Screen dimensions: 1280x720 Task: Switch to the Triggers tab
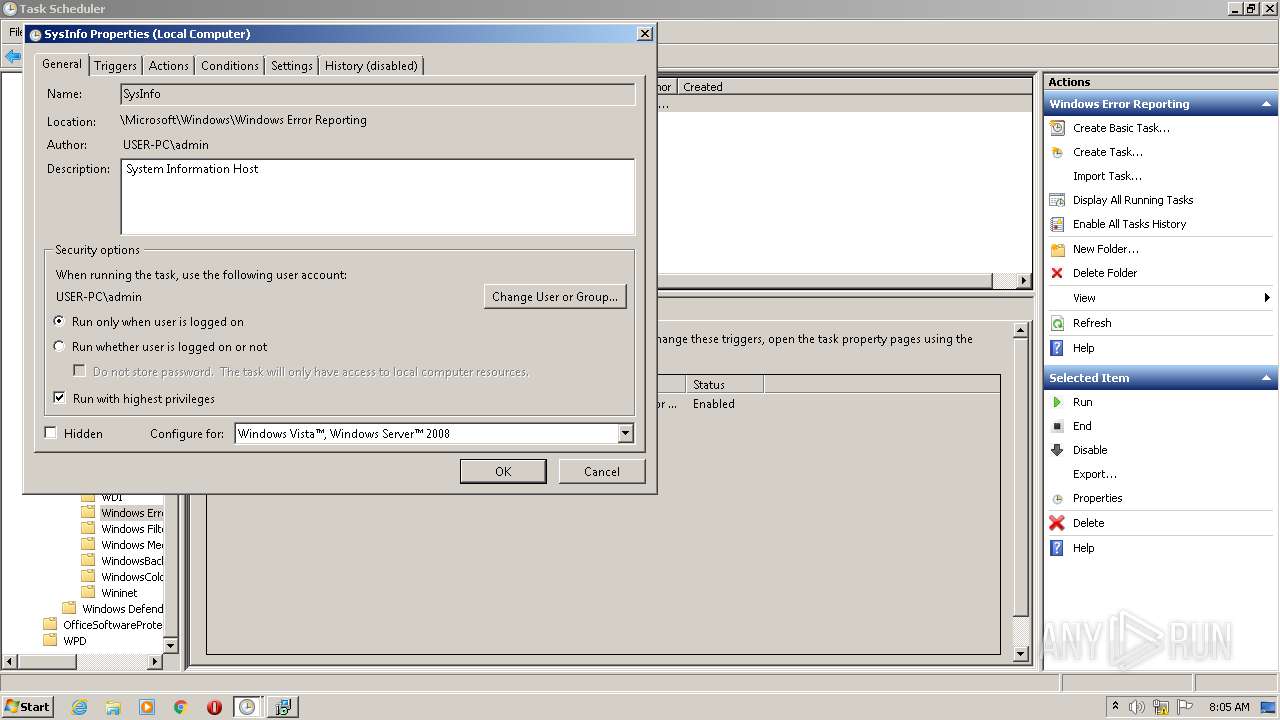point(115,66)
